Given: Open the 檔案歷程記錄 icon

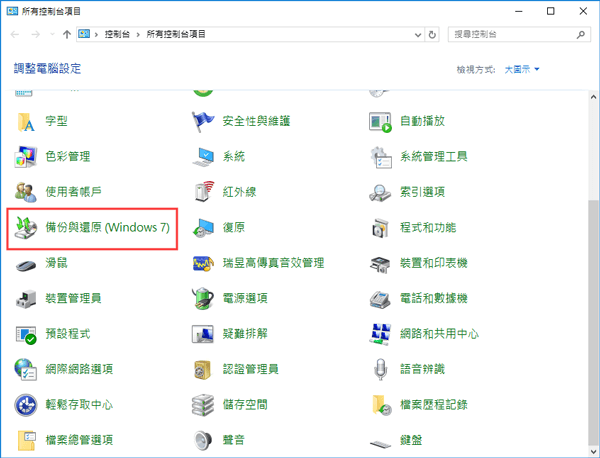Looking at the screenshot, I should pyautogui.click(x=380, y=405).
